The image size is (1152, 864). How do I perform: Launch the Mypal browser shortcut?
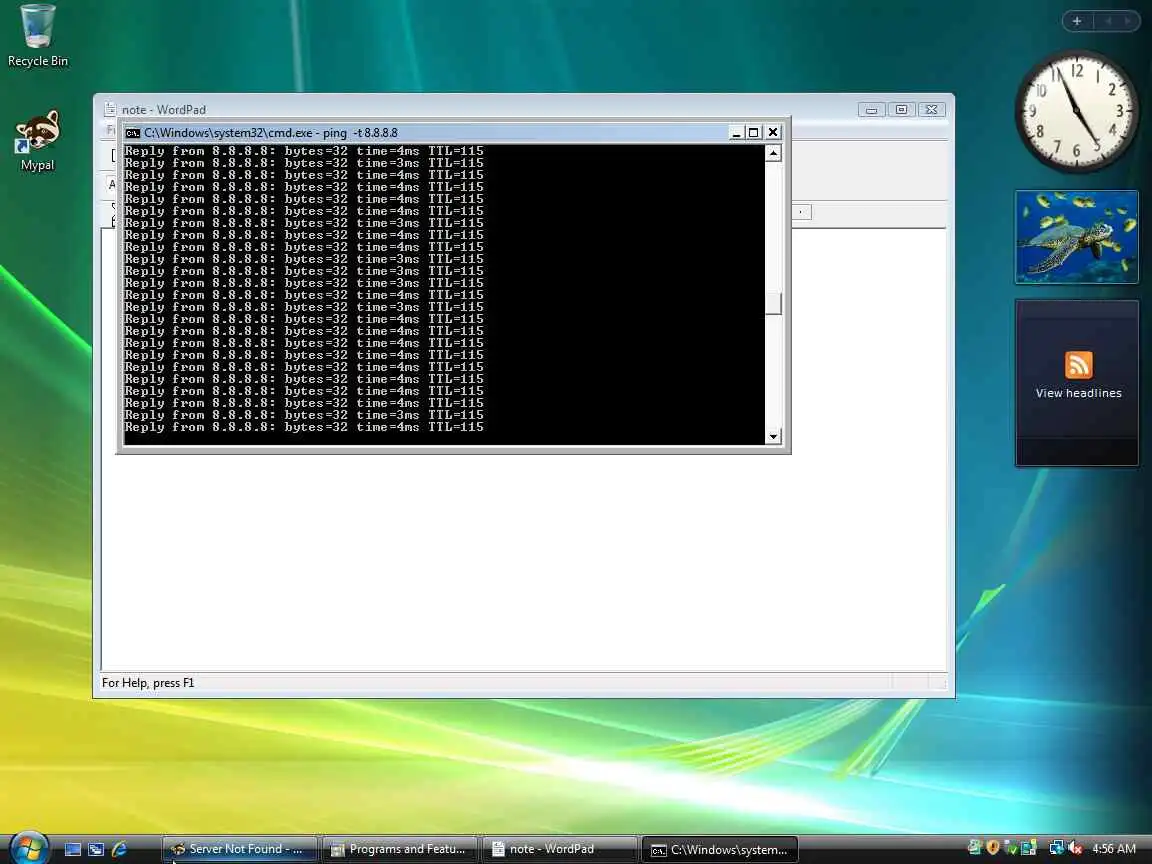point(37,141)
